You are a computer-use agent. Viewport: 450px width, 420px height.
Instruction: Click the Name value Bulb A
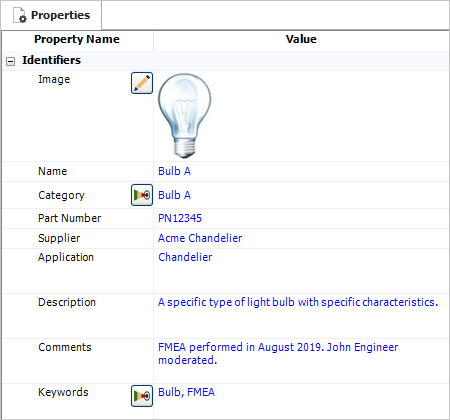pos(174,171)
